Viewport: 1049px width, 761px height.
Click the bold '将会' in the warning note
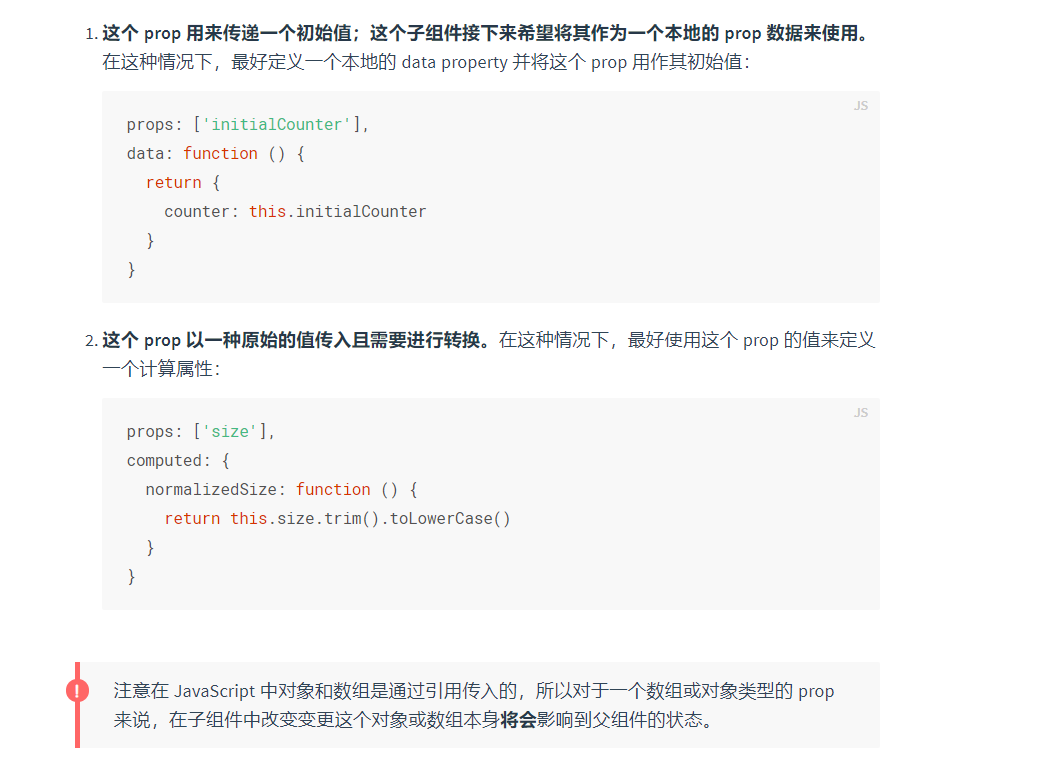coord(518,720)
